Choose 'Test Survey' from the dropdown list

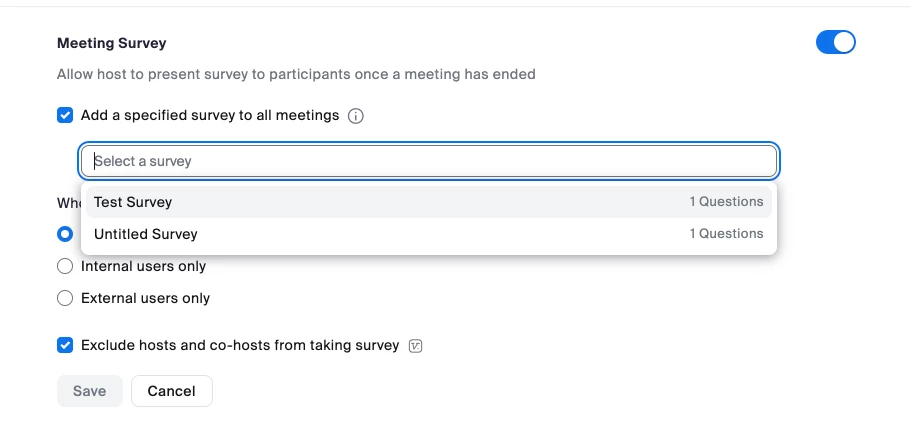click(133, 202)
